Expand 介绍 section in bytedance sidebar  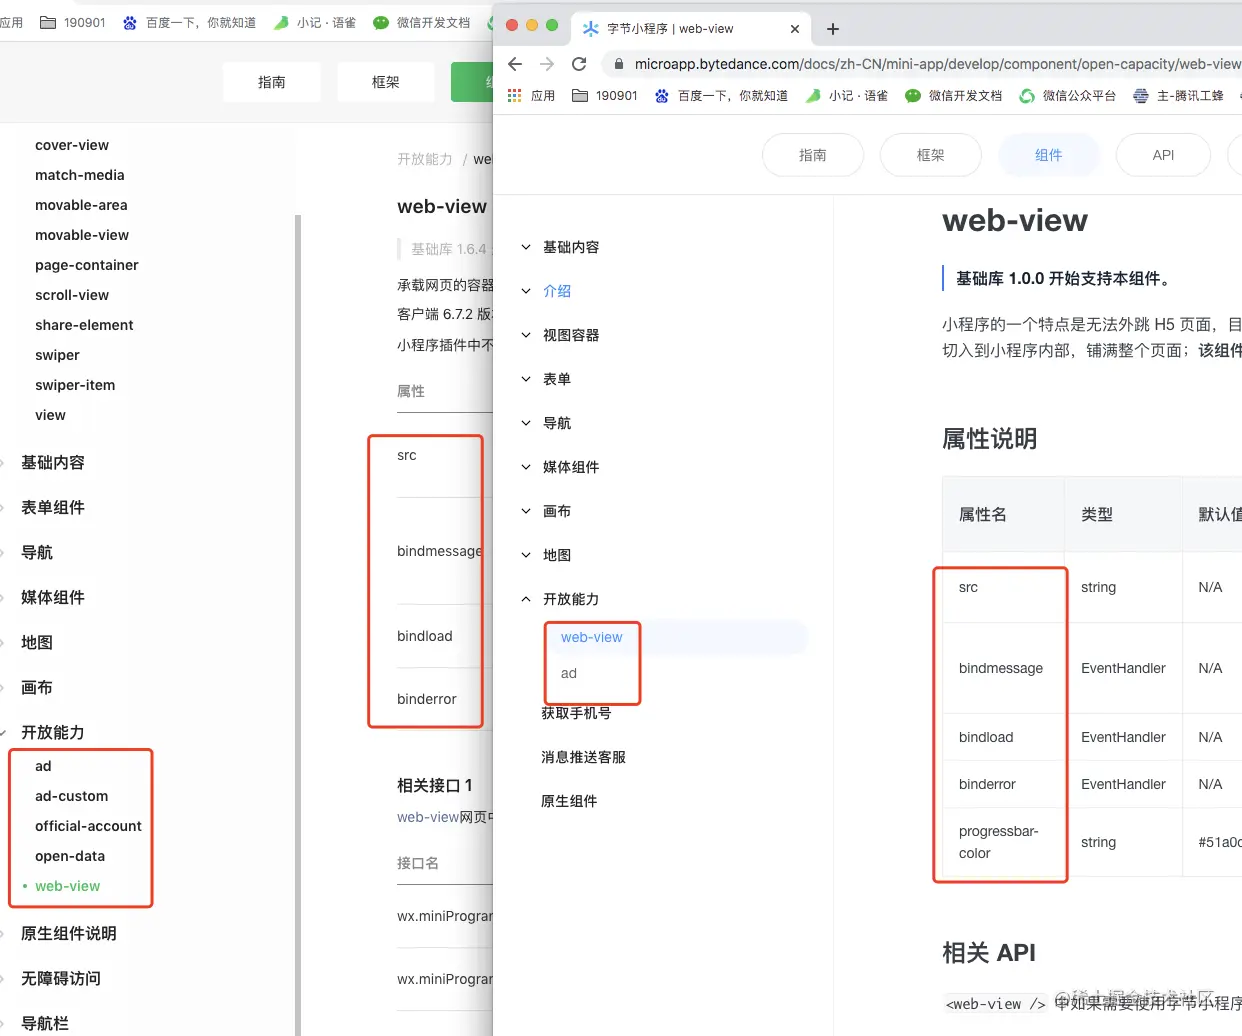coord(546,291)
